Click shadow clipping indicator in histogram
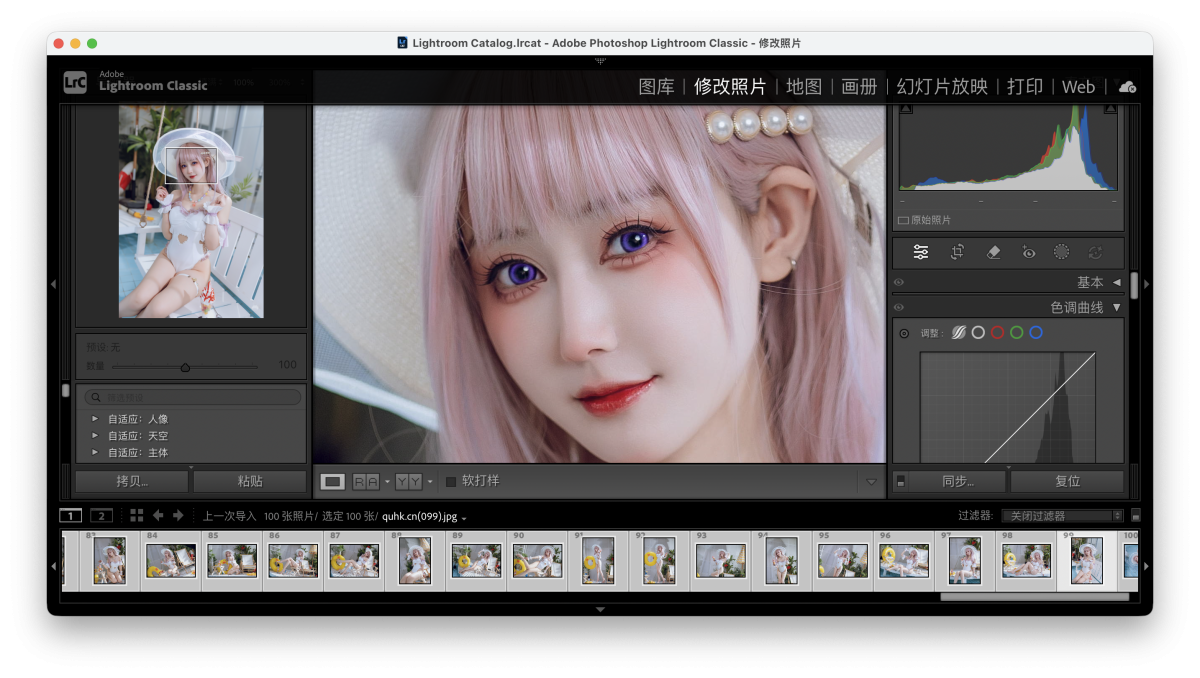This screenshot has height=678, width=1200. pyautogui.click(x=904, y=108)
